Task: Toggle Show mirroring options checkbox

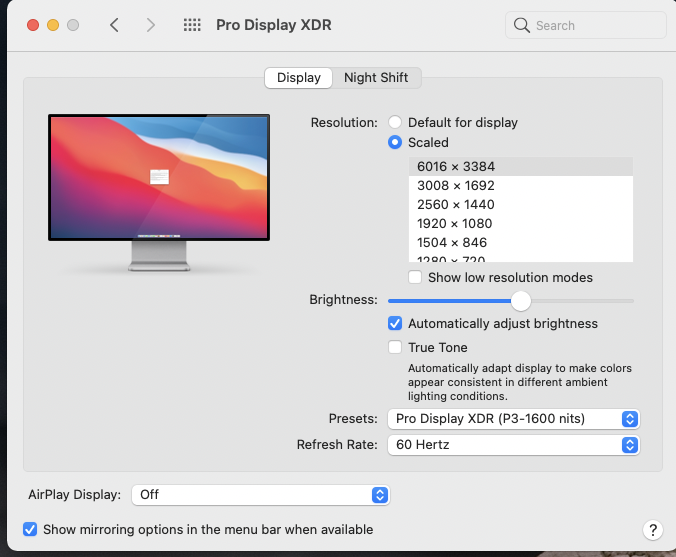Action: point(30,529)
